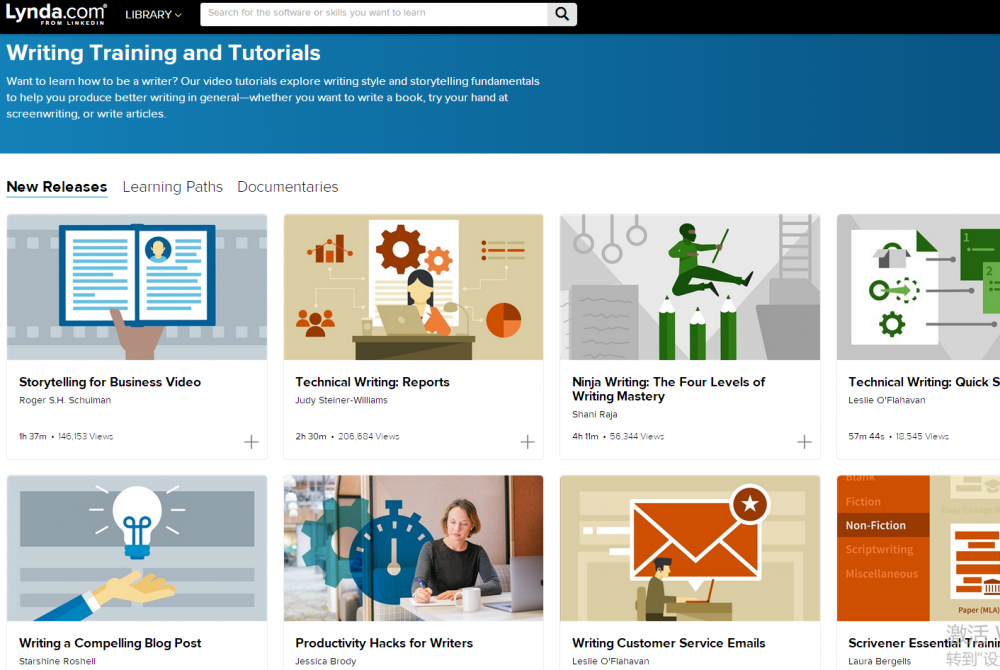Open Technical Writing: Reports course link

coord(372,382)
